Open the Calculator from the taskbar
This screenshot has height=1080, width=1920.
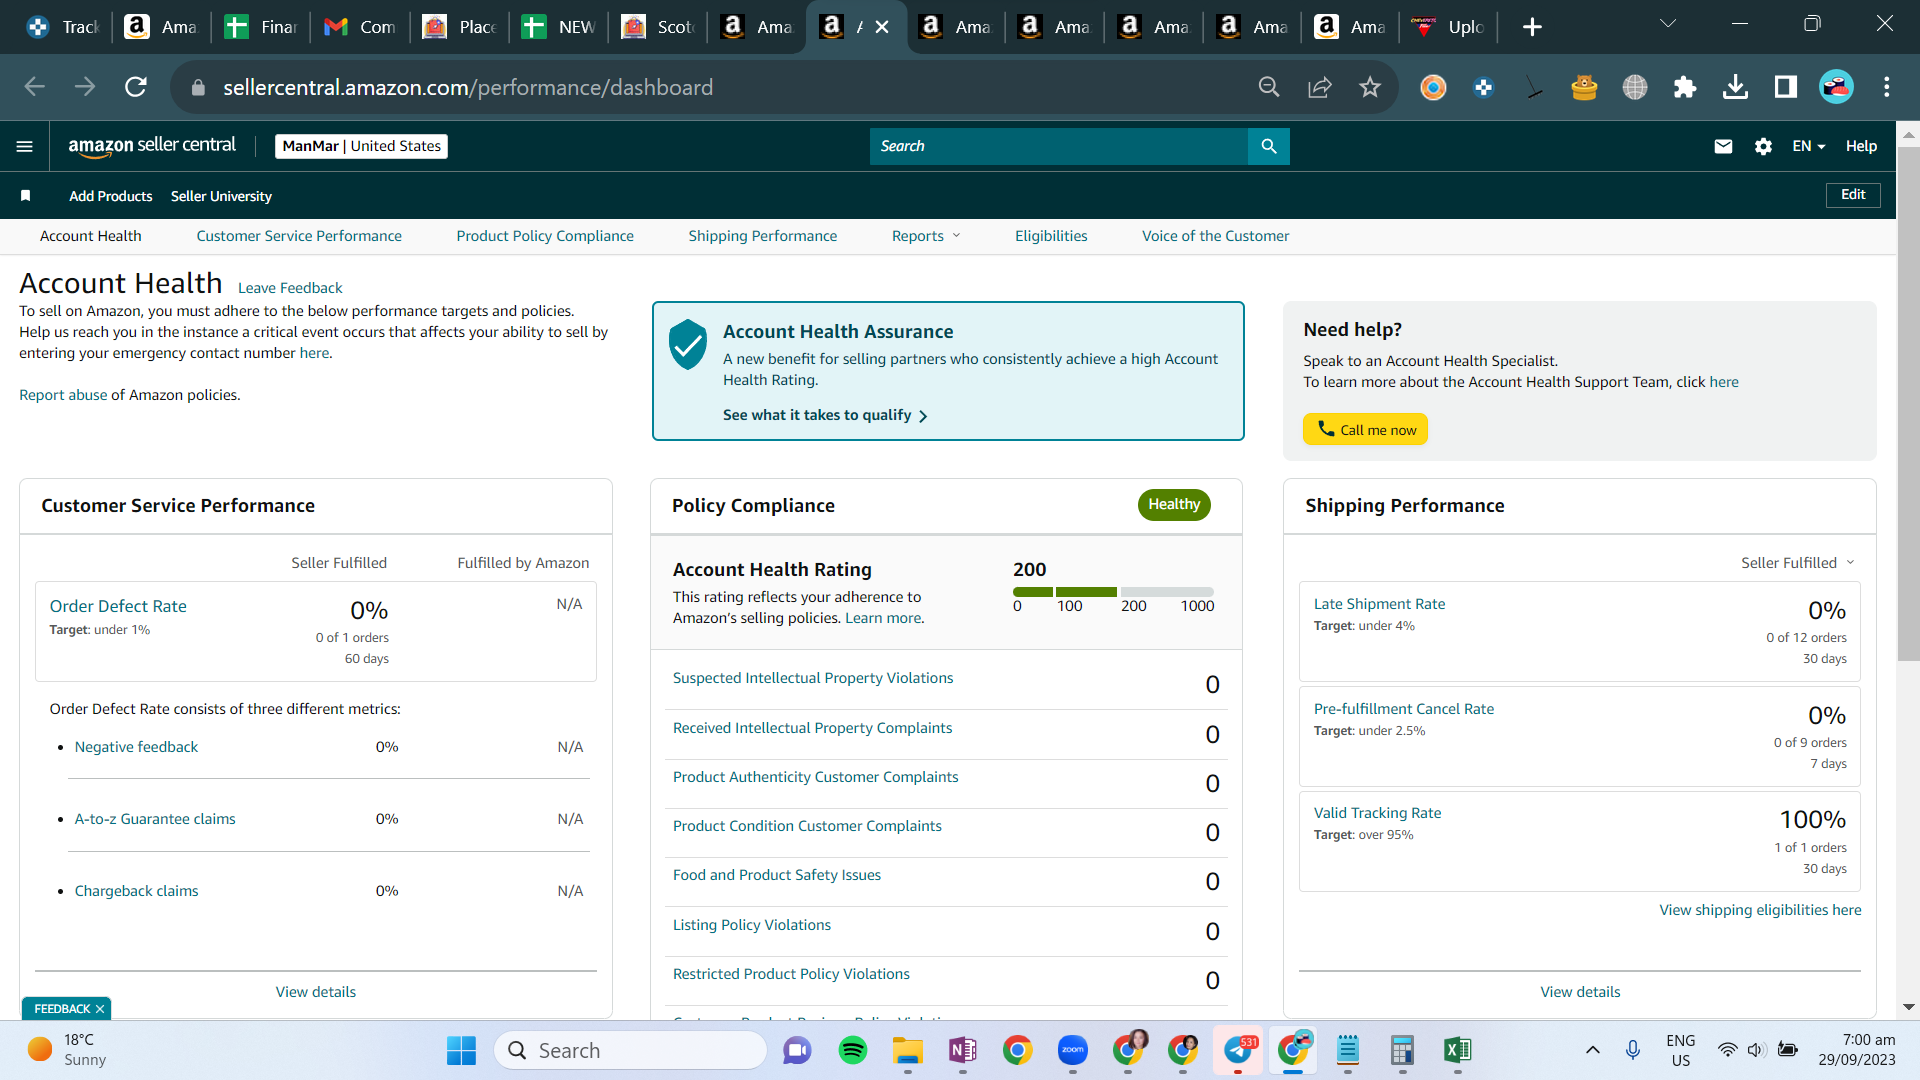[x=1402, y=1050]
